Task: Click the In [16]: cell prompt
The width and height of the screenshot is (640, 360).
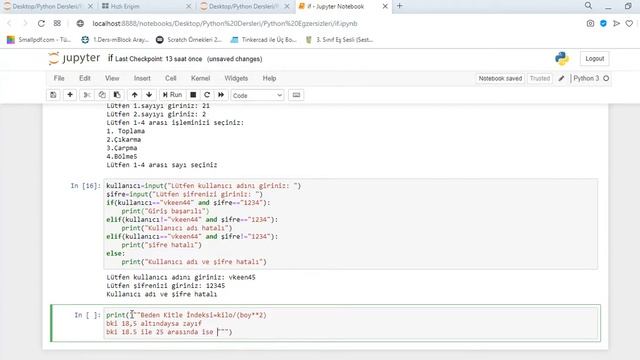Action: point(85,186)
